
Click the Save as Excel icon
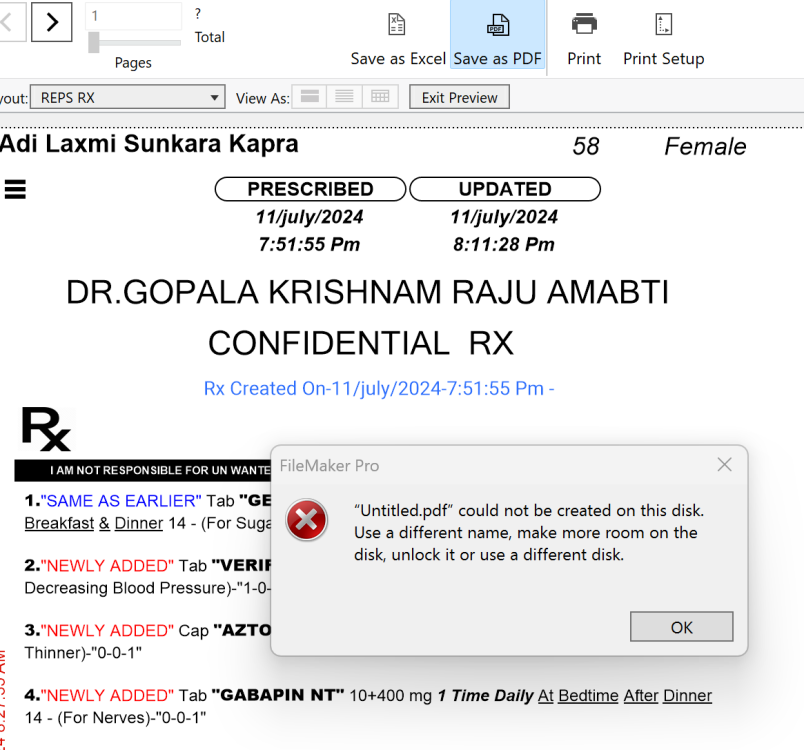click(x=397, y=26)
